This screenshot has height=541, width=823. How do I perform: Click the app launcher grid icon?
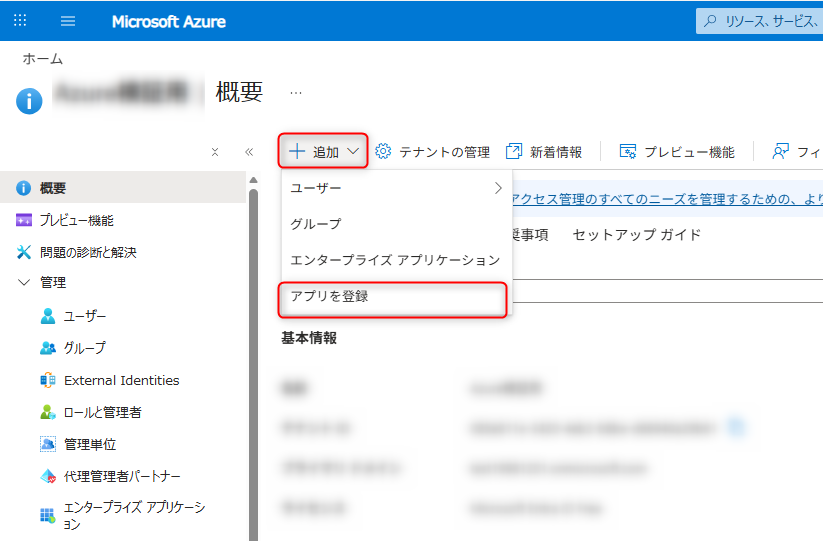tap(20, 21)
